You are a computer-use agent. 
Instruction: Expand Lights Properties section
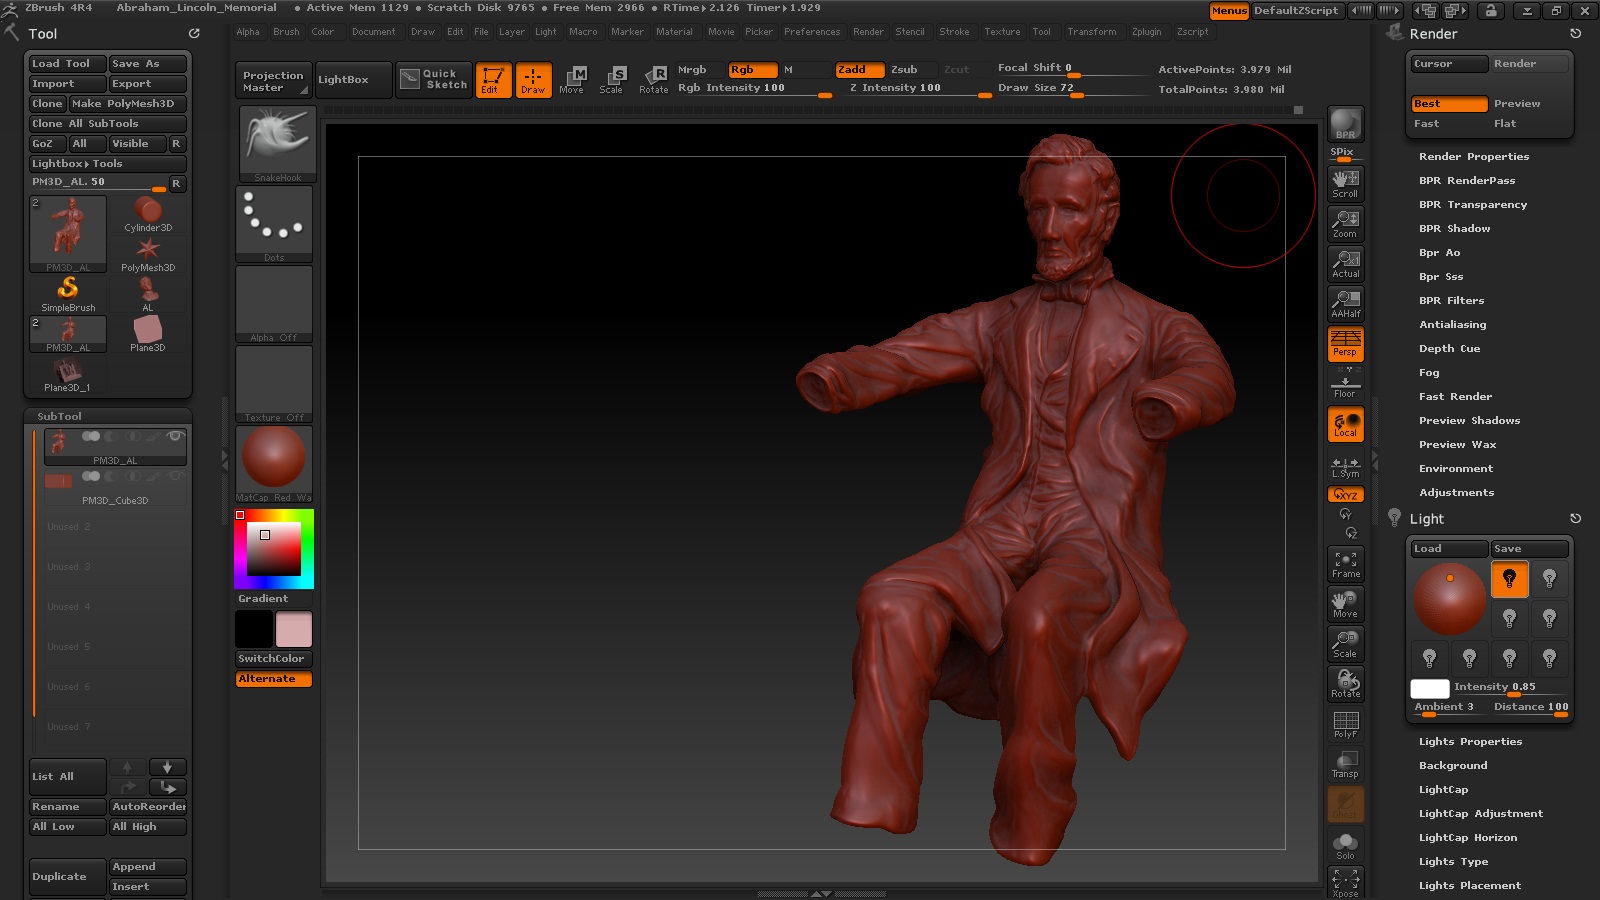(x=1470, y=742)
